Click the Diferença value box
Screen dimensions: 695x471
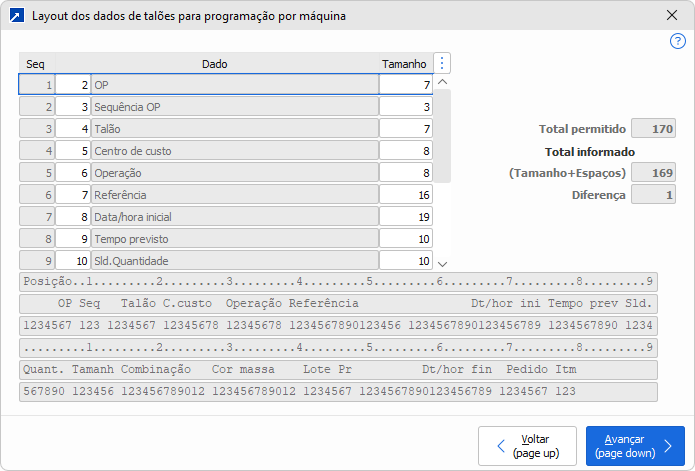point(654,195)
